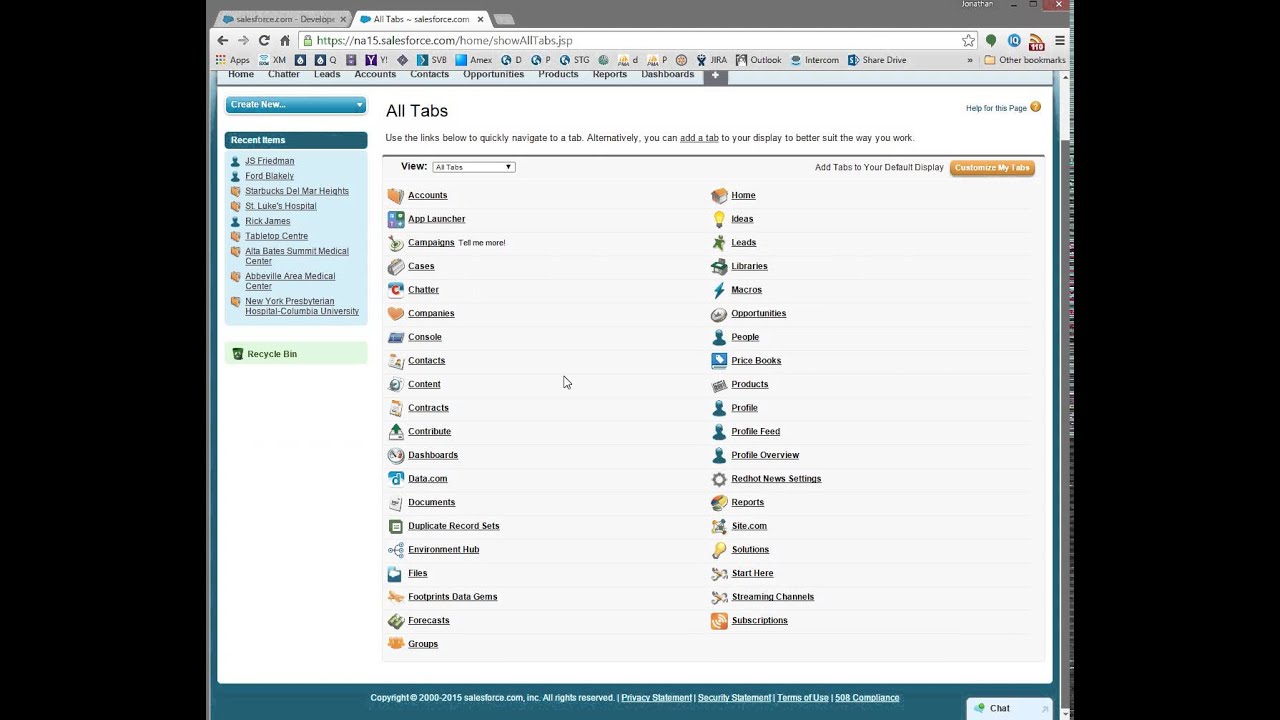
Task: Click the plus All Tabs tab
Action: click(715, 76)
